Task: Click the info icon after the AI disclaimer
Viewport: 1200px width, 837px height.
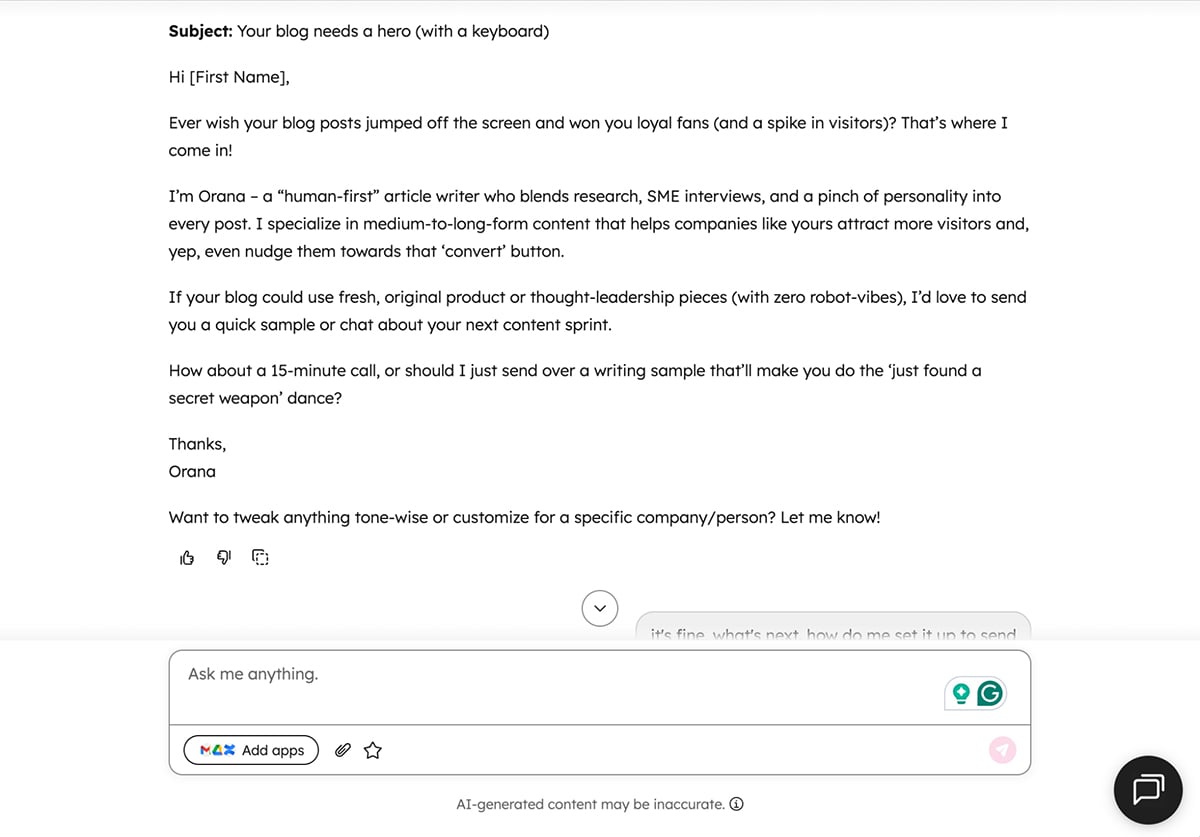Action: click(x=737, y=804)
